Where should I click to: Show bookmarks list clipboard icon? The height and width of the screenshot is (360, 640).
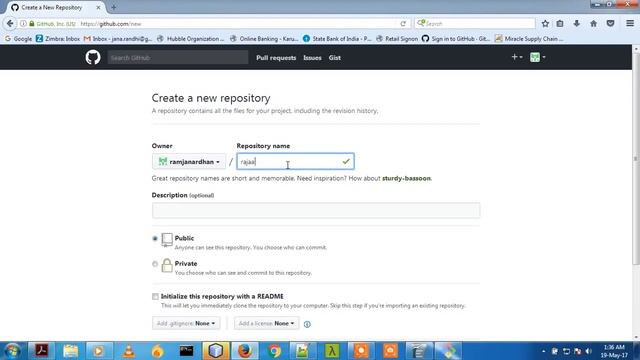(560, 24)
